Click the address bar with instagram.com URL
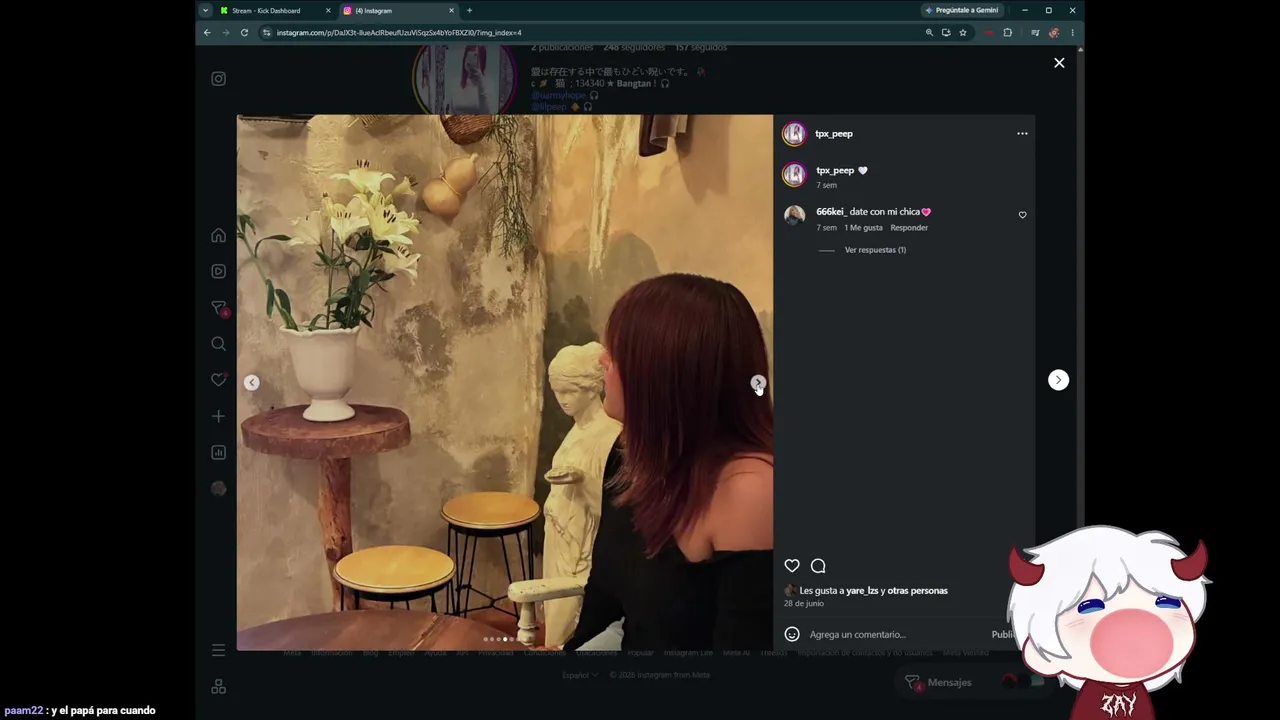Screen dimensions: 1280x720 click(x=590, y=33)
